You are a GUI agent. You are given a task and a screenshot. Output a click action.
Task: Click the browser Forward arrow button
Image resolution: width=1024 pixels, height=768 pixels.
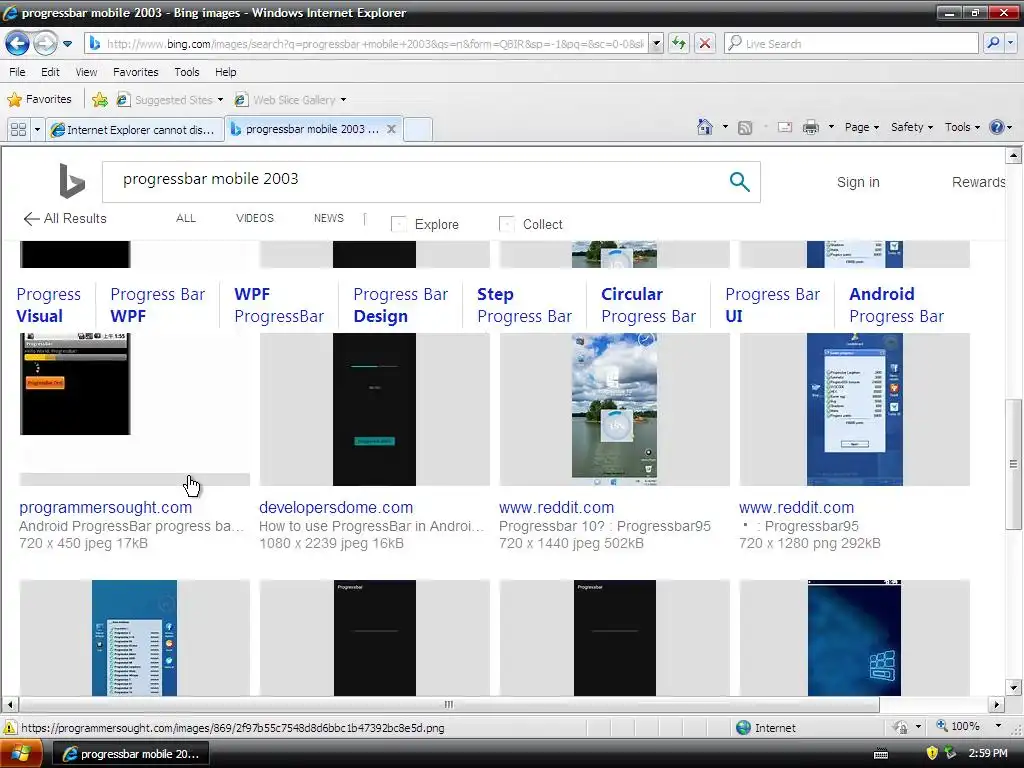pos(45,44)
